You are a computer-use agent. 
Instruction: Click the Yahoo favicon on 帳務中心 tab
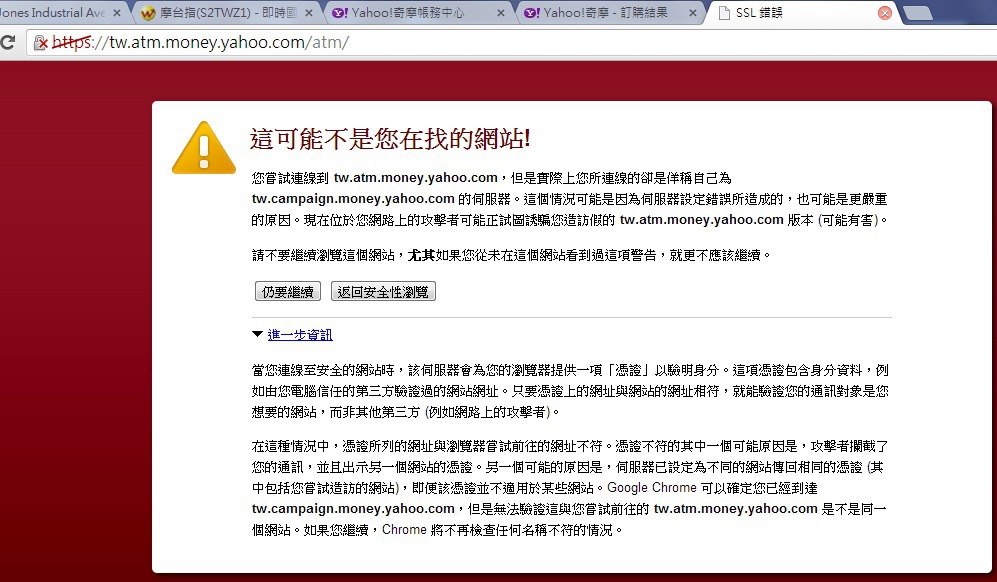coord(340,13)
